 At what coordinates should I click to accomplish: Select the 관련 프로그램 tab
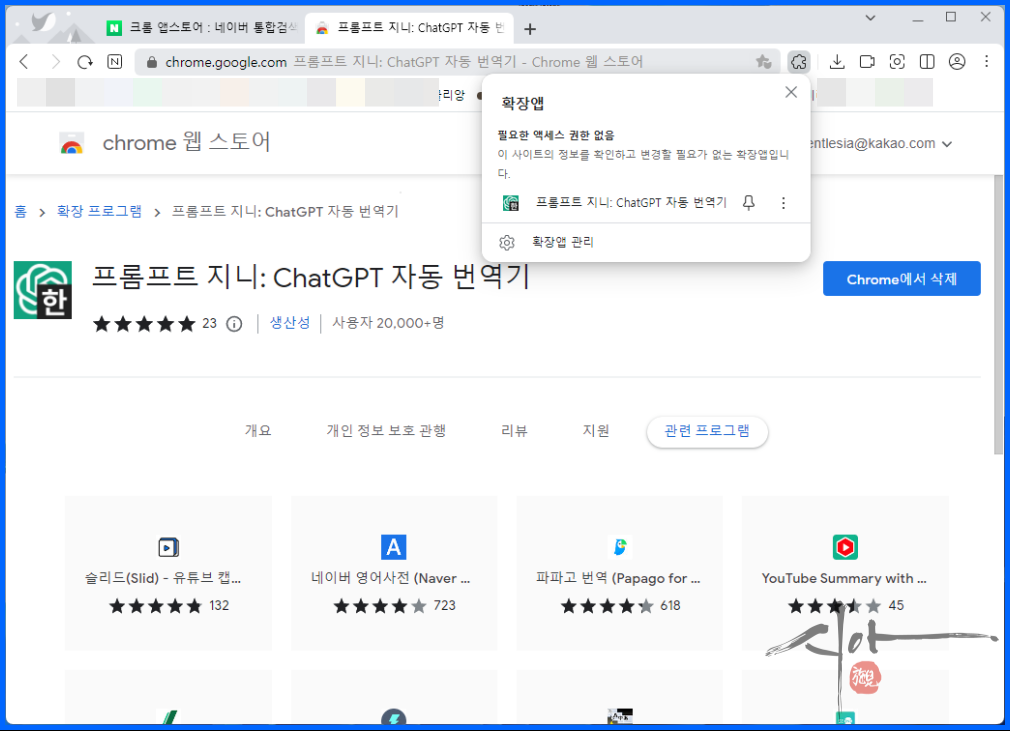(x=707, y=431)
